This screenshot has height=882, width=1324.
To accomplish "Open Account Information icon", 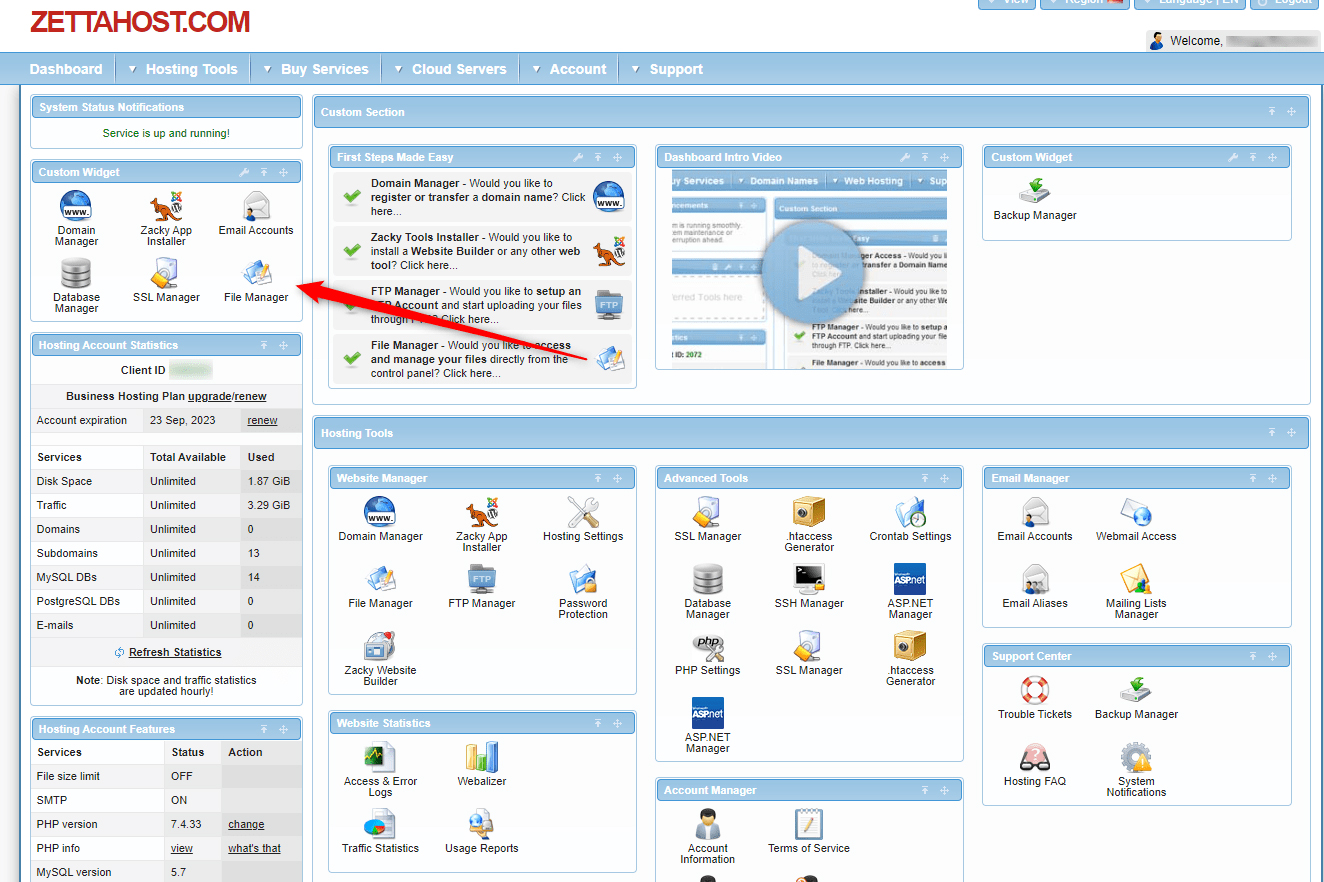I will click(x=708, y=837).
